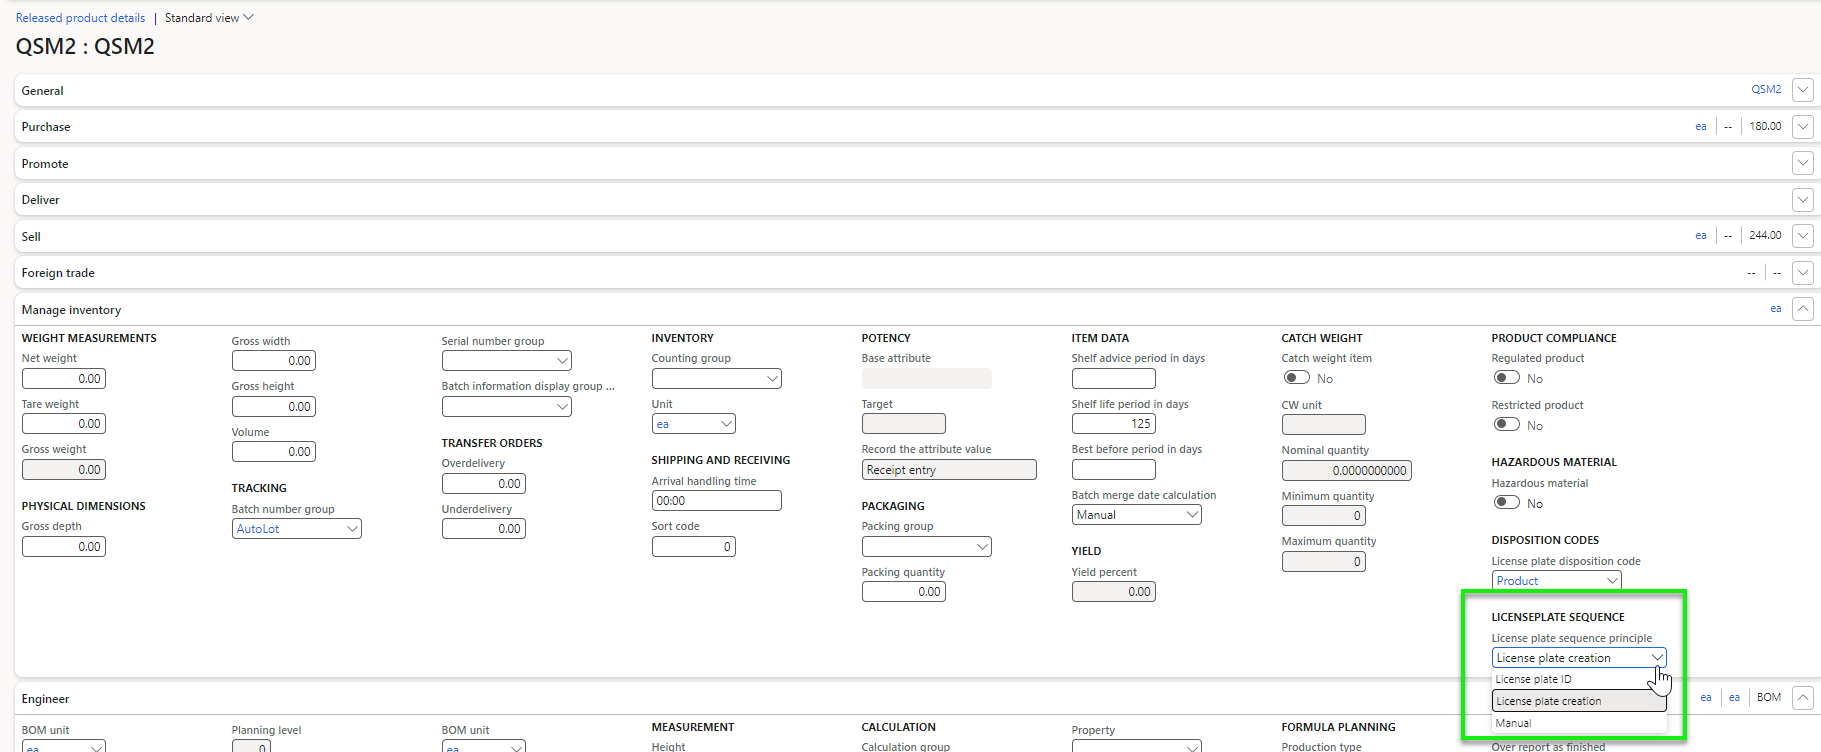Click the Gross weight field
The width and height of the screenshot is (1821, 752).
(x=64, y=470)
